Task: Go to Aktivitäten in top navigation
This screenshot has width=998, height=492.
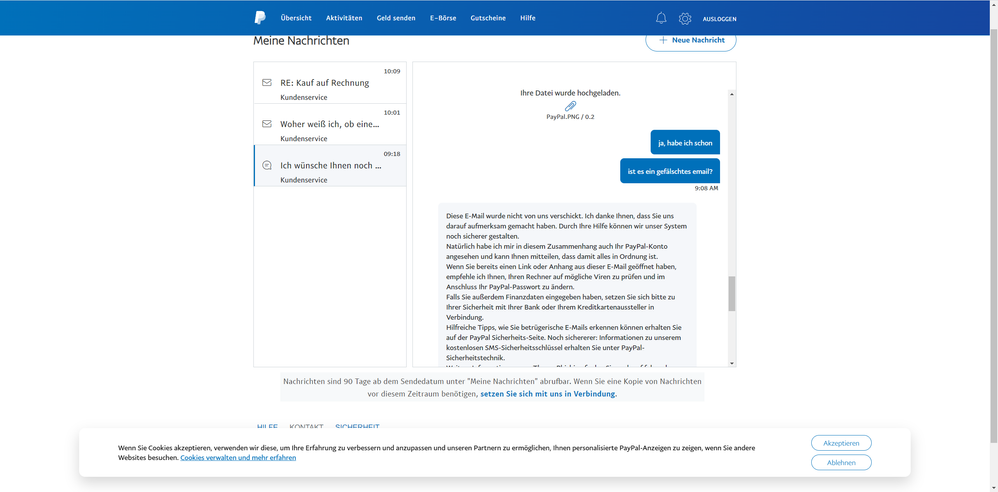Action: coord(344,18)
